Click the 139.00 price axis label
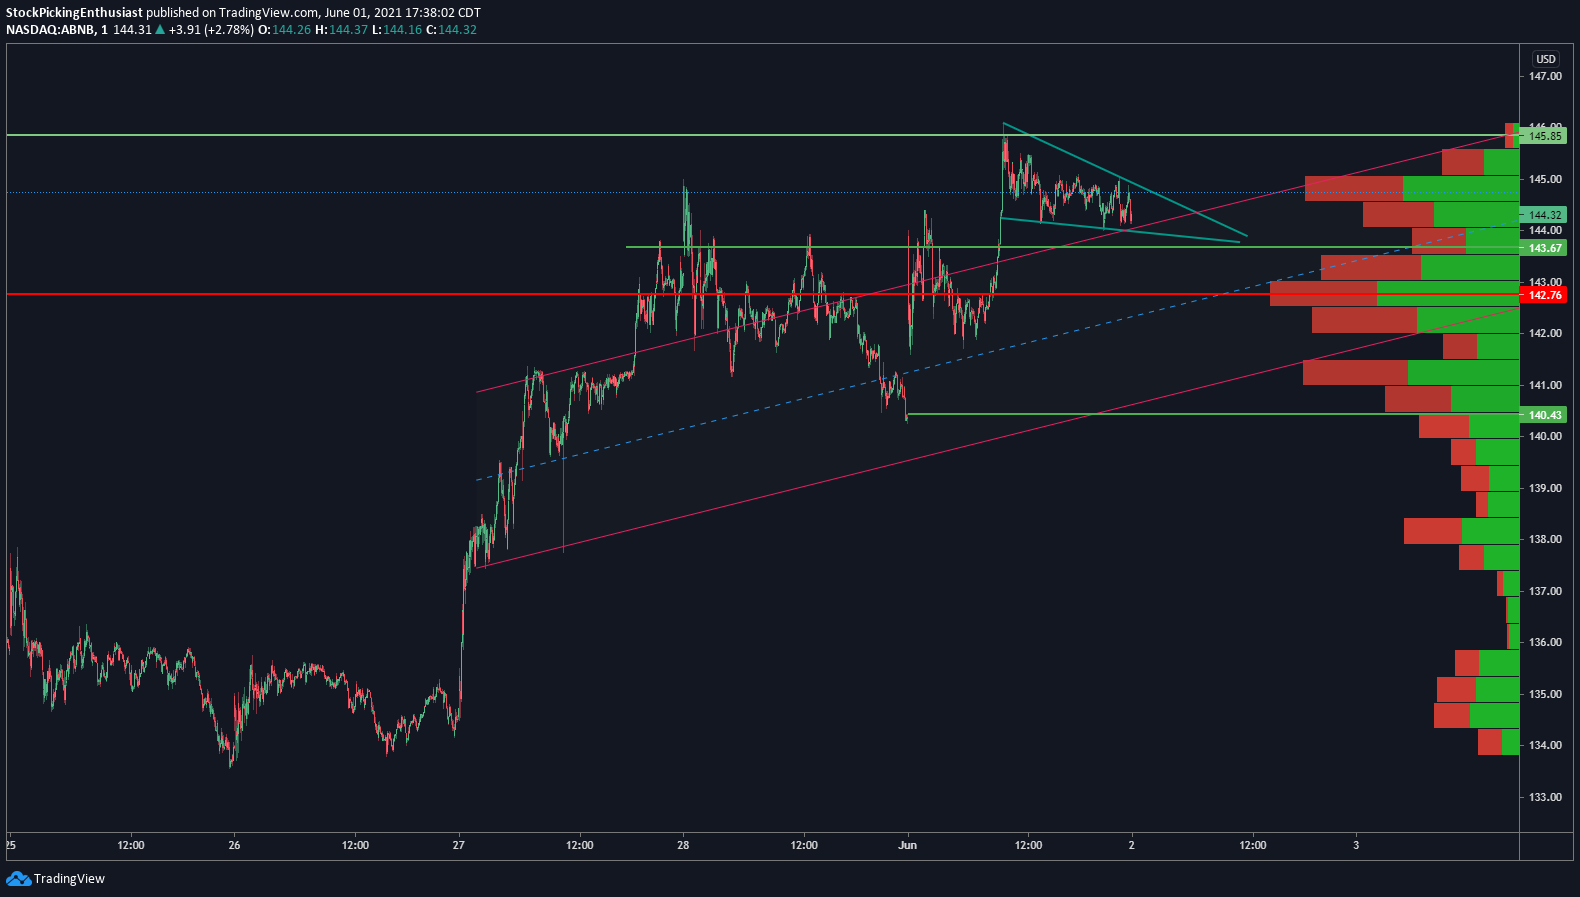The image size is (1580, 897). (1545, 488)
